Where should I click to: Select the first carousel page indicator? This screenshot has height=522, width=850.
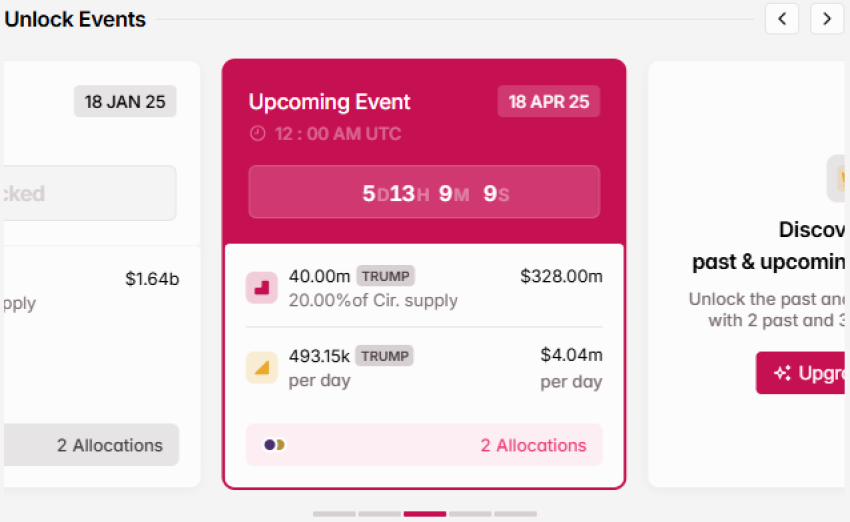[334, 513]
